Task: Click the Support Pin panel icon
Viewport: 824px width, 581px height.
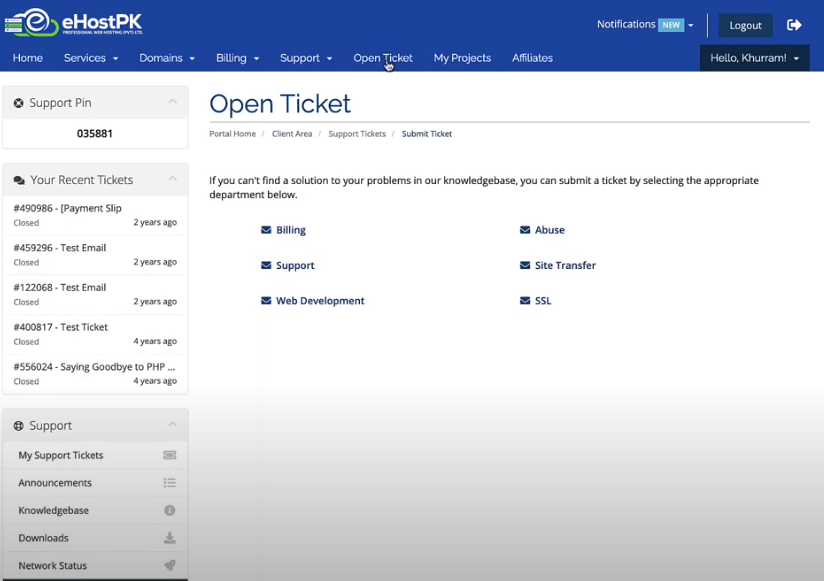Action: [x=18, y=103]
